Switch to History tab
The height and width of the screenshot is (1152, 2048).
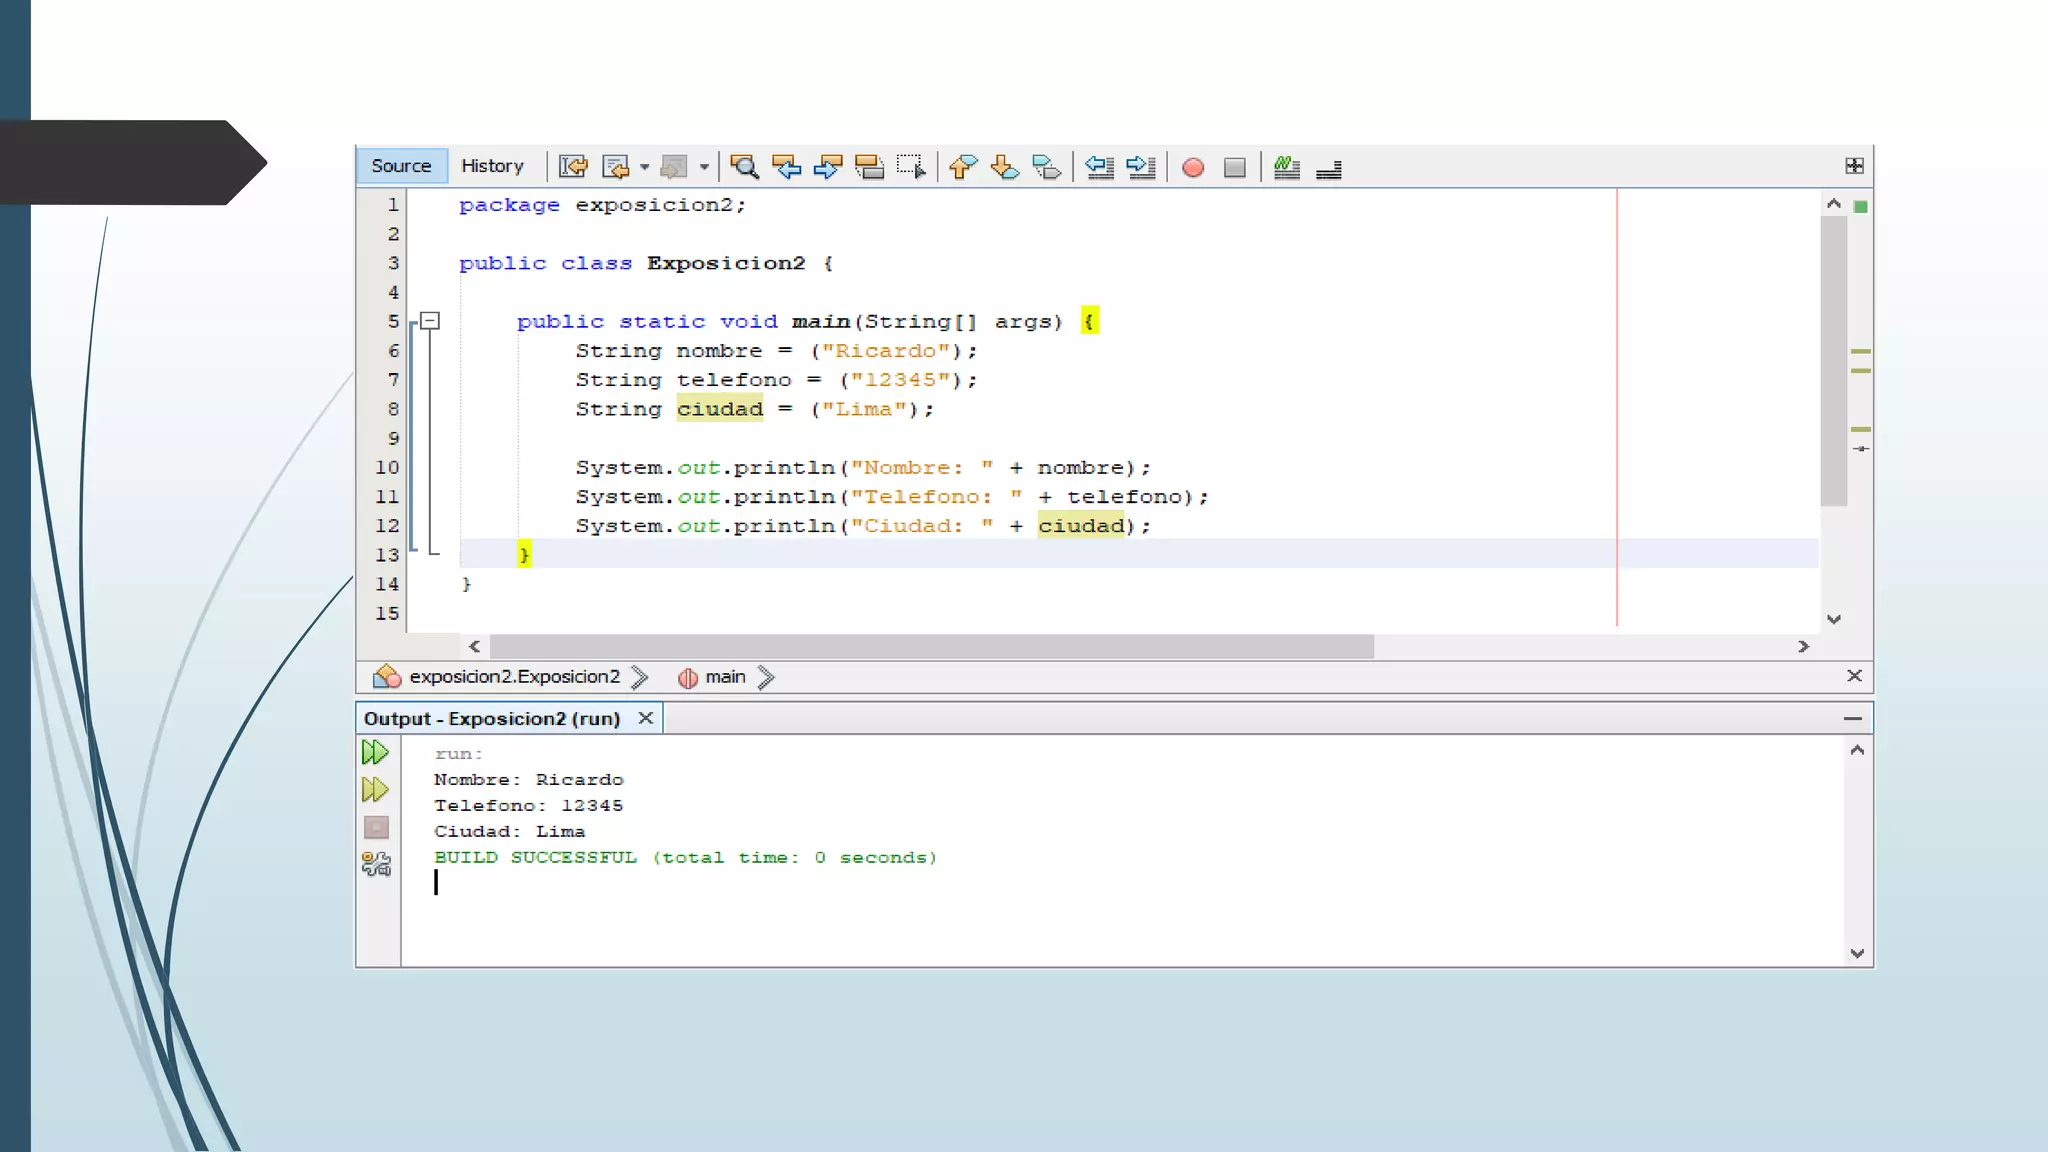pyautogui.click(x=492, y=166)
